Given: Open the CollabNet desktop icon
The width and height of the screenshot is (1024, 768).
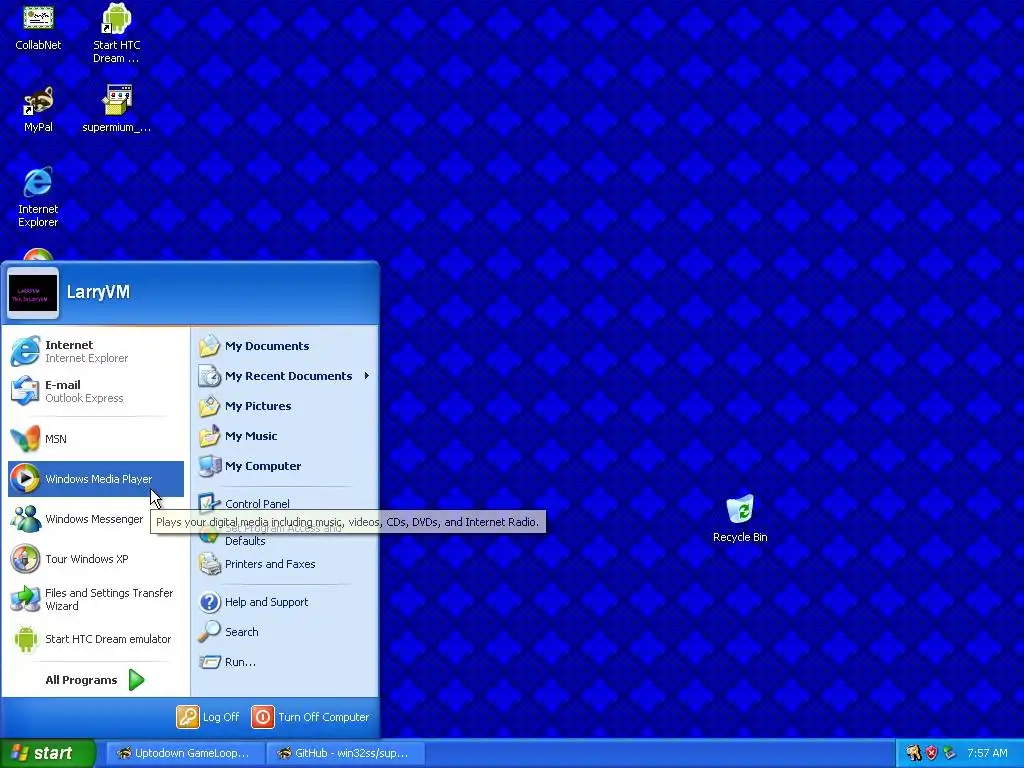Looking at the screenshot, I should click(38, 27).
